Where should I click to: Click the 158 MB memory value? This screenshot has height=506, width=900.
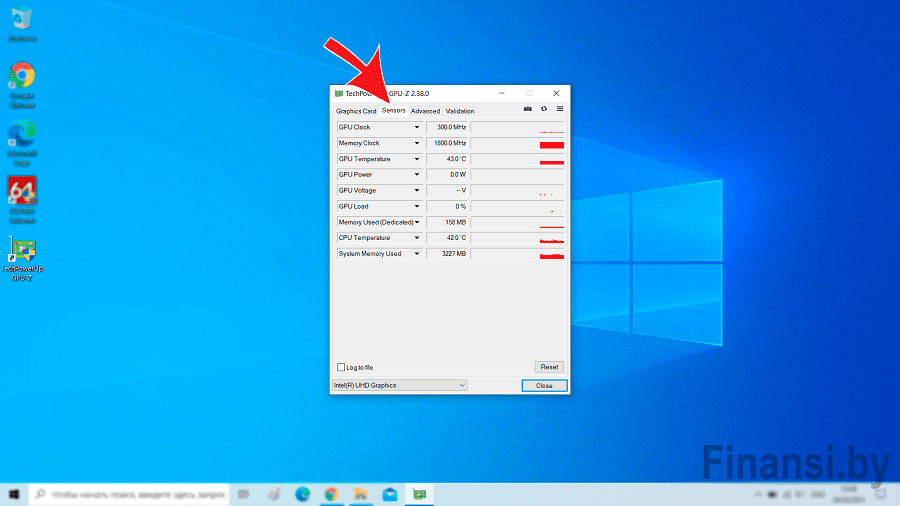(447, 222)
